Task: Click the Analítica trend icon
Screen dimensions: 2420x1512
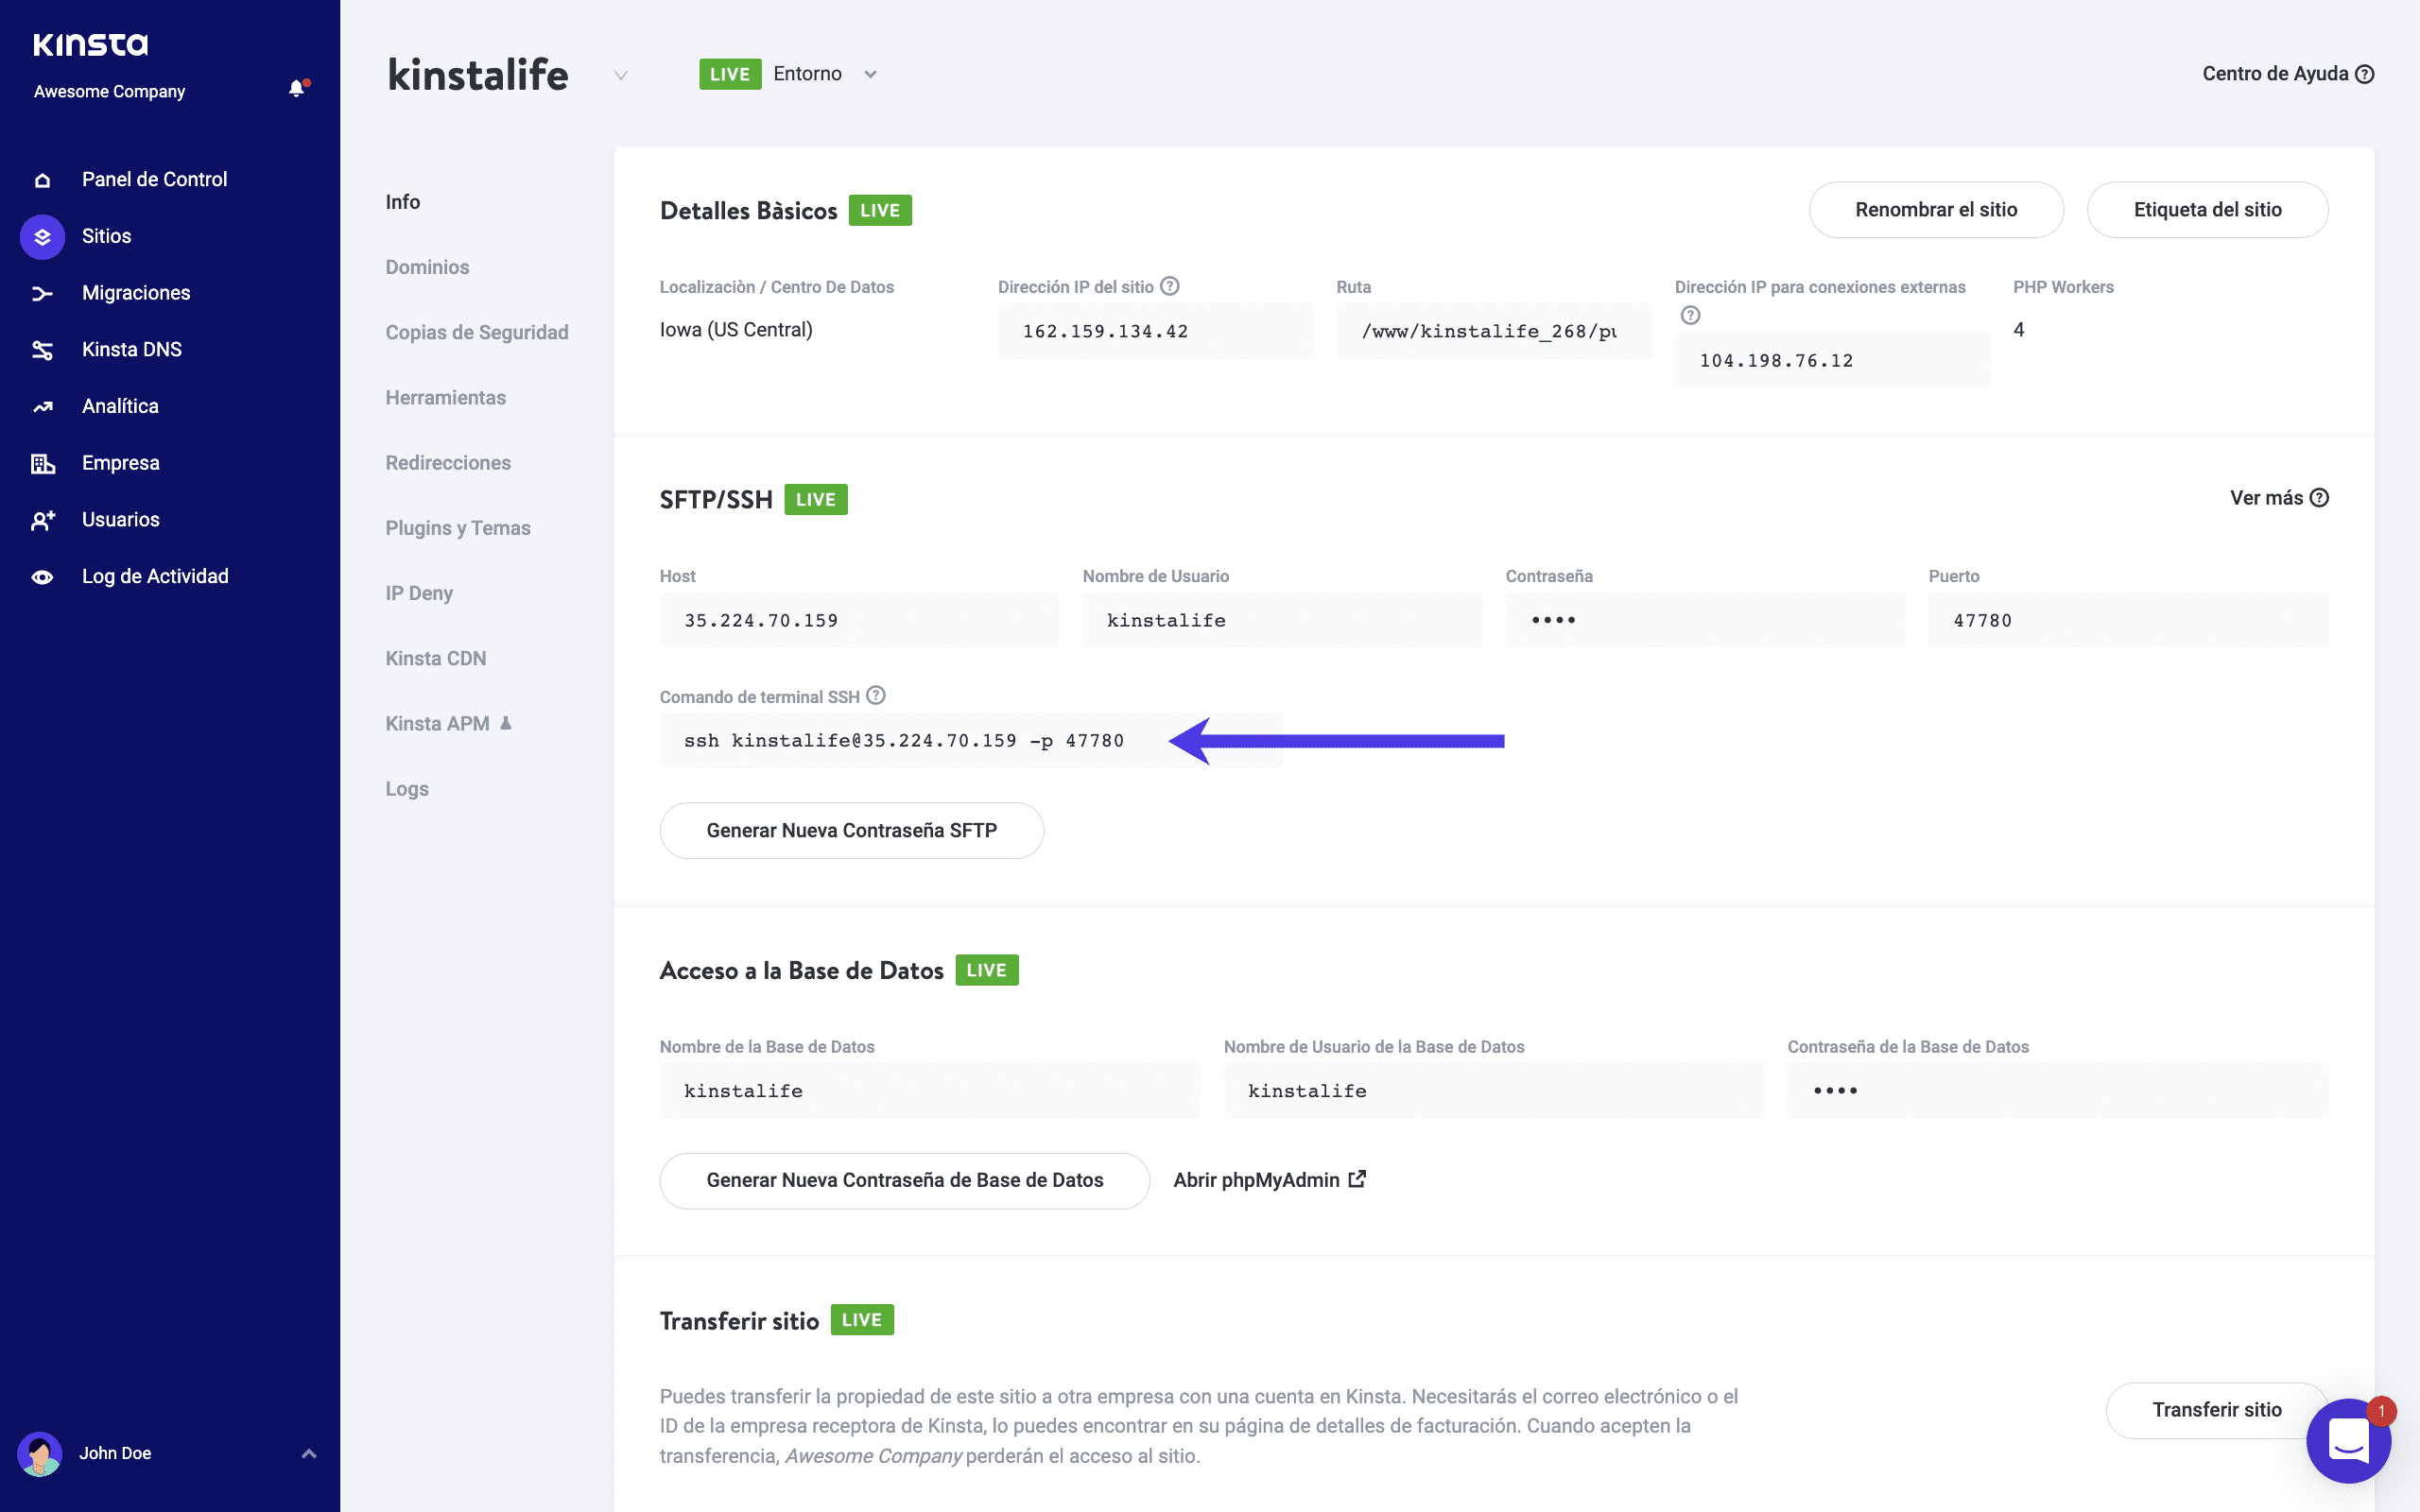Action: [42, 407]
